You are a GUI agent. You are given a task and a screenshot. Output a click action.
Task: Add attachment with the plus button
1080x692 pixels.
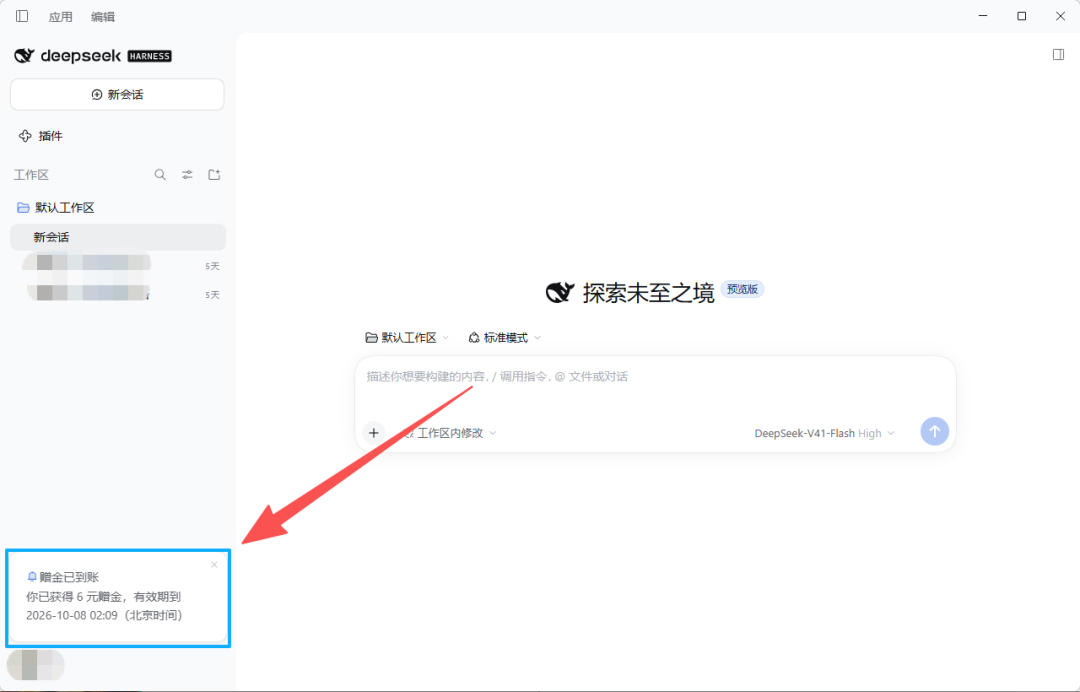(373, 432)
